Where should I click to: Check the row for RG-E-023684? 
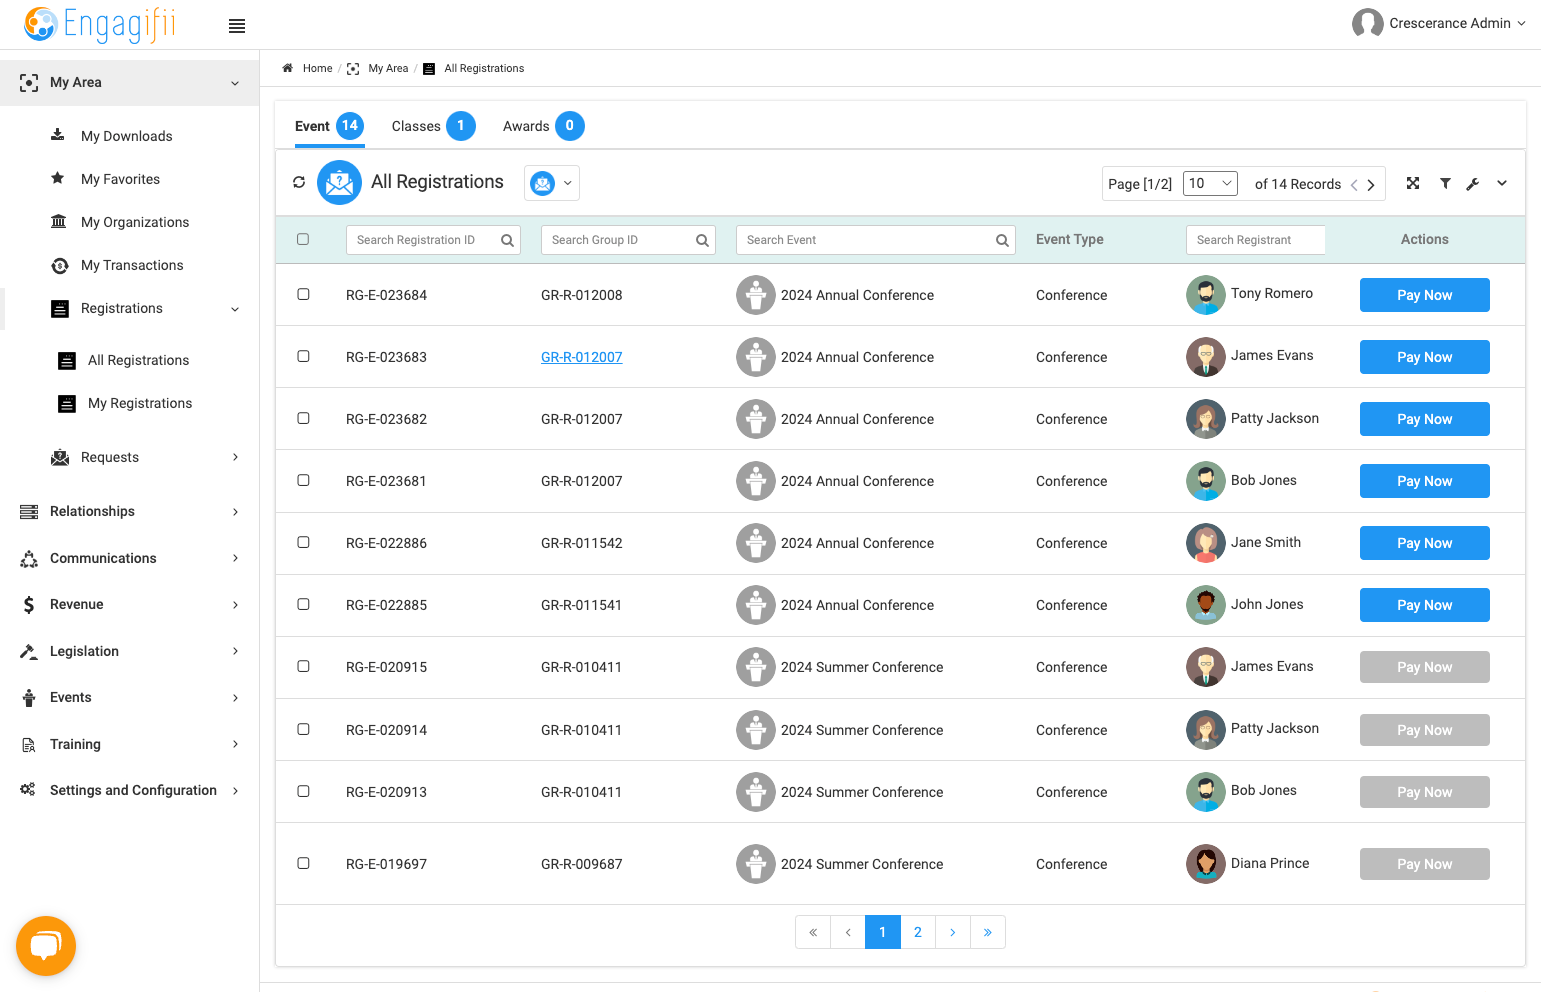[x=303, y=294]
